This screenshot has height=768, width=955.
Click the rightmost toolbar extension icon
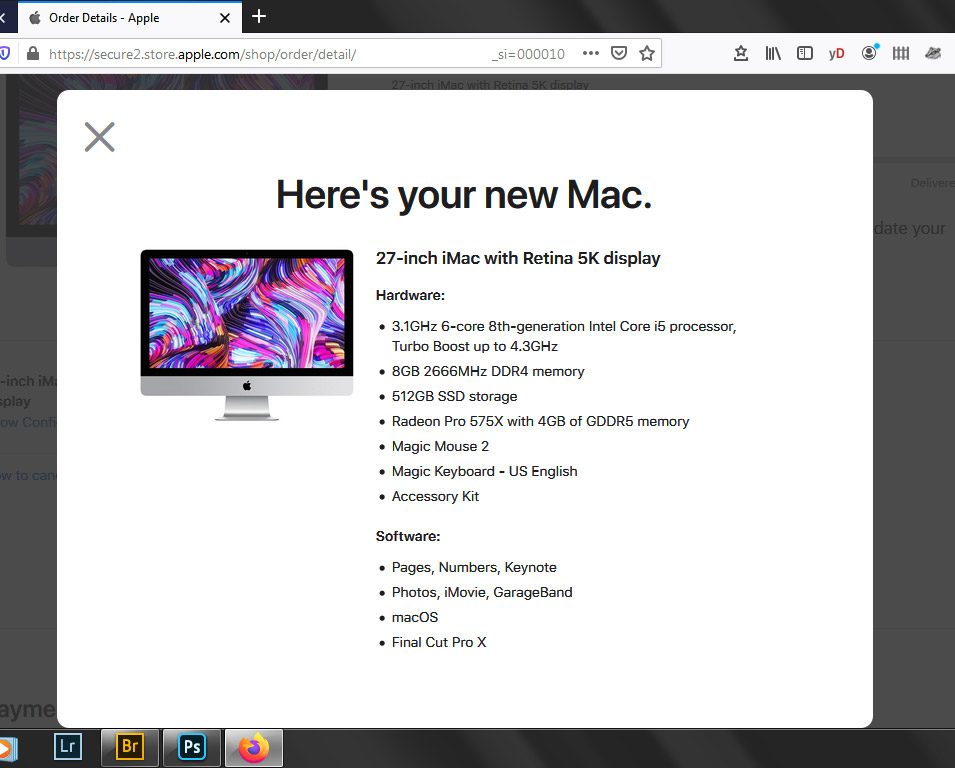pos(933,54)
